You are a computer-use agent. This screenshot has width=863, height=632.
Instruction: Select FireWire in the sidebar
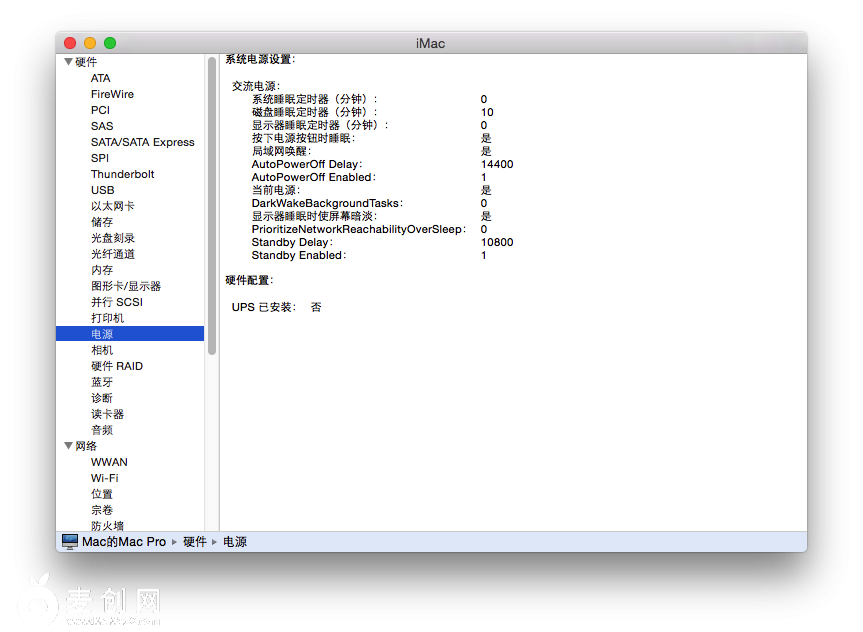112,94
